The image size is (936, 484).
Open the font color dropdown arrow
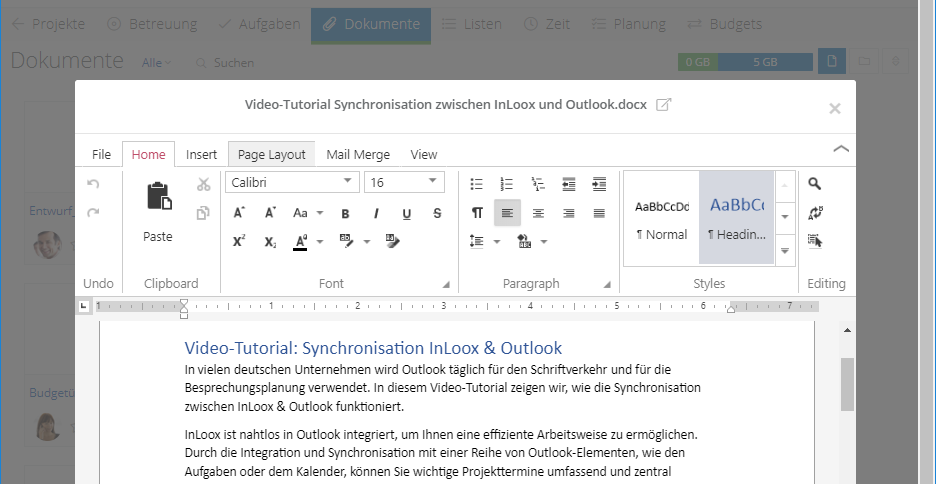tap(320, 242)
